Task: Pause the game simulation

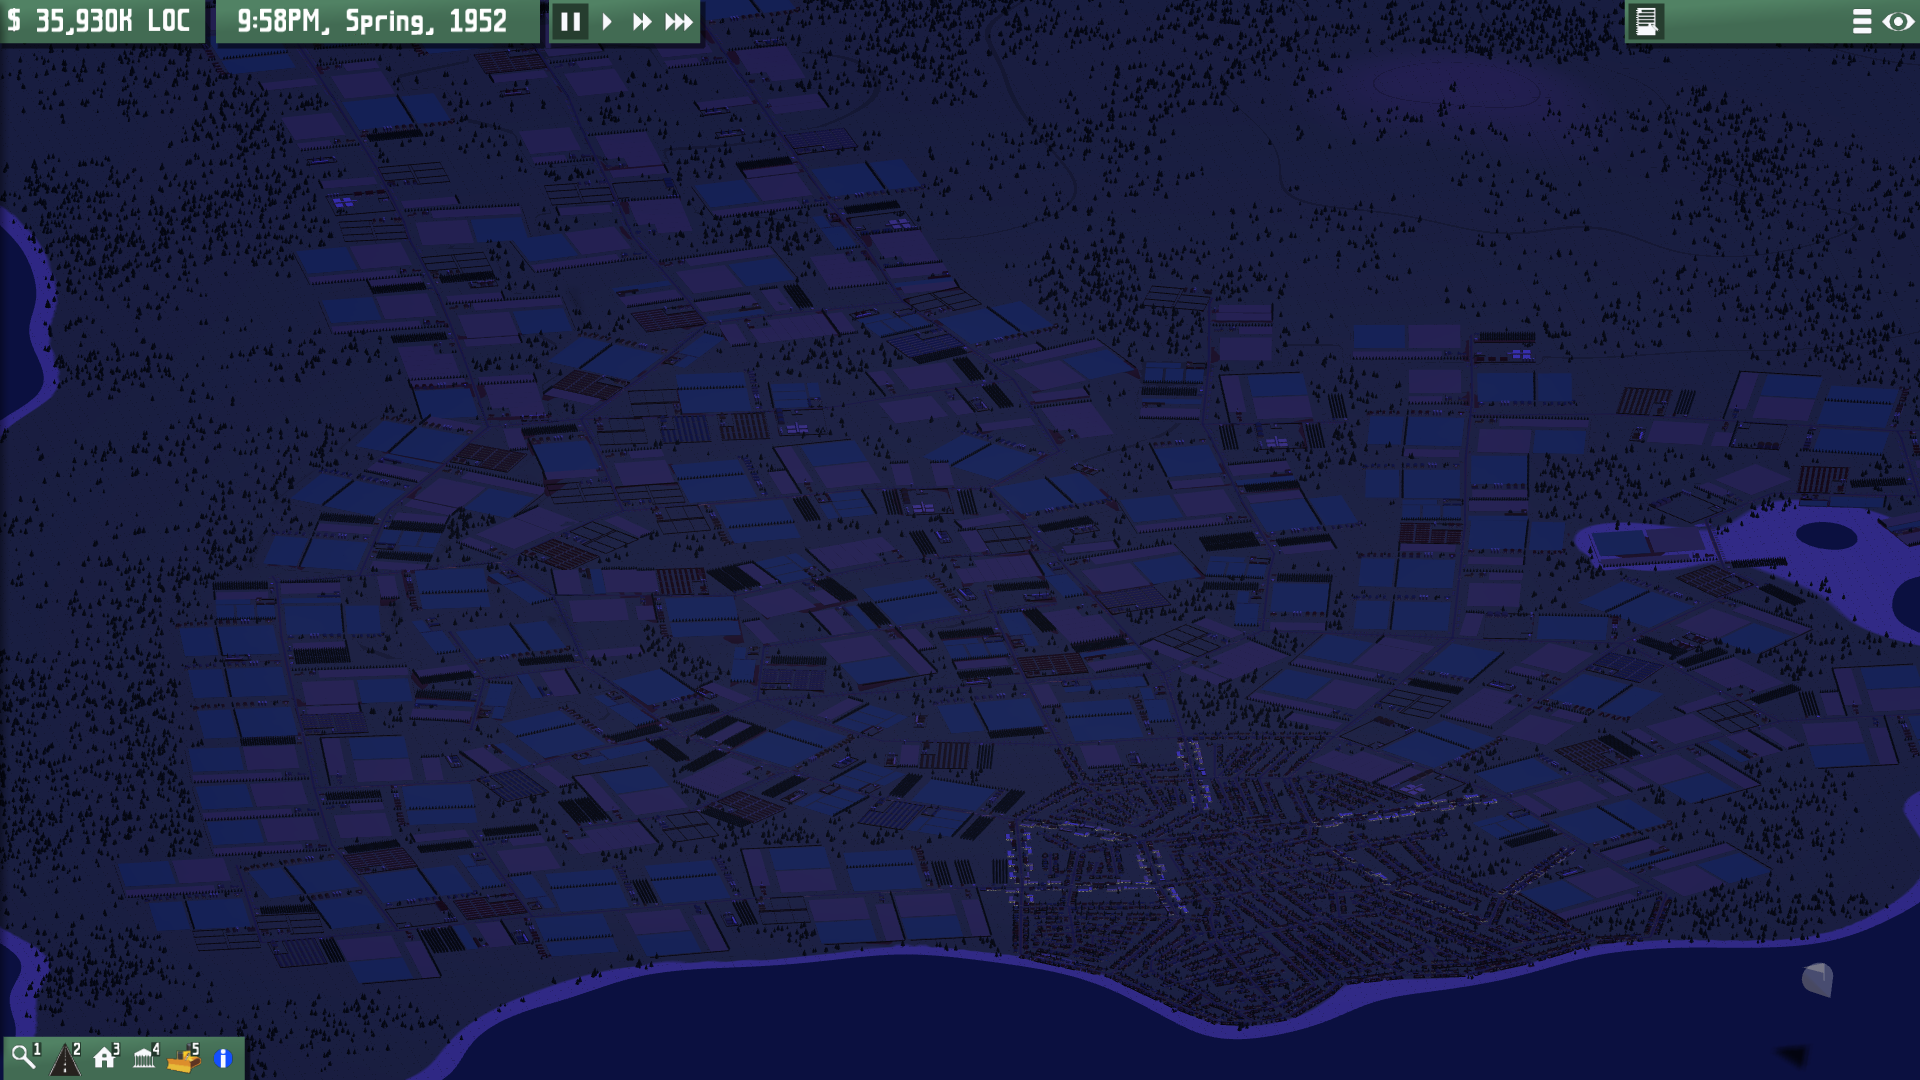Action: 570,21
